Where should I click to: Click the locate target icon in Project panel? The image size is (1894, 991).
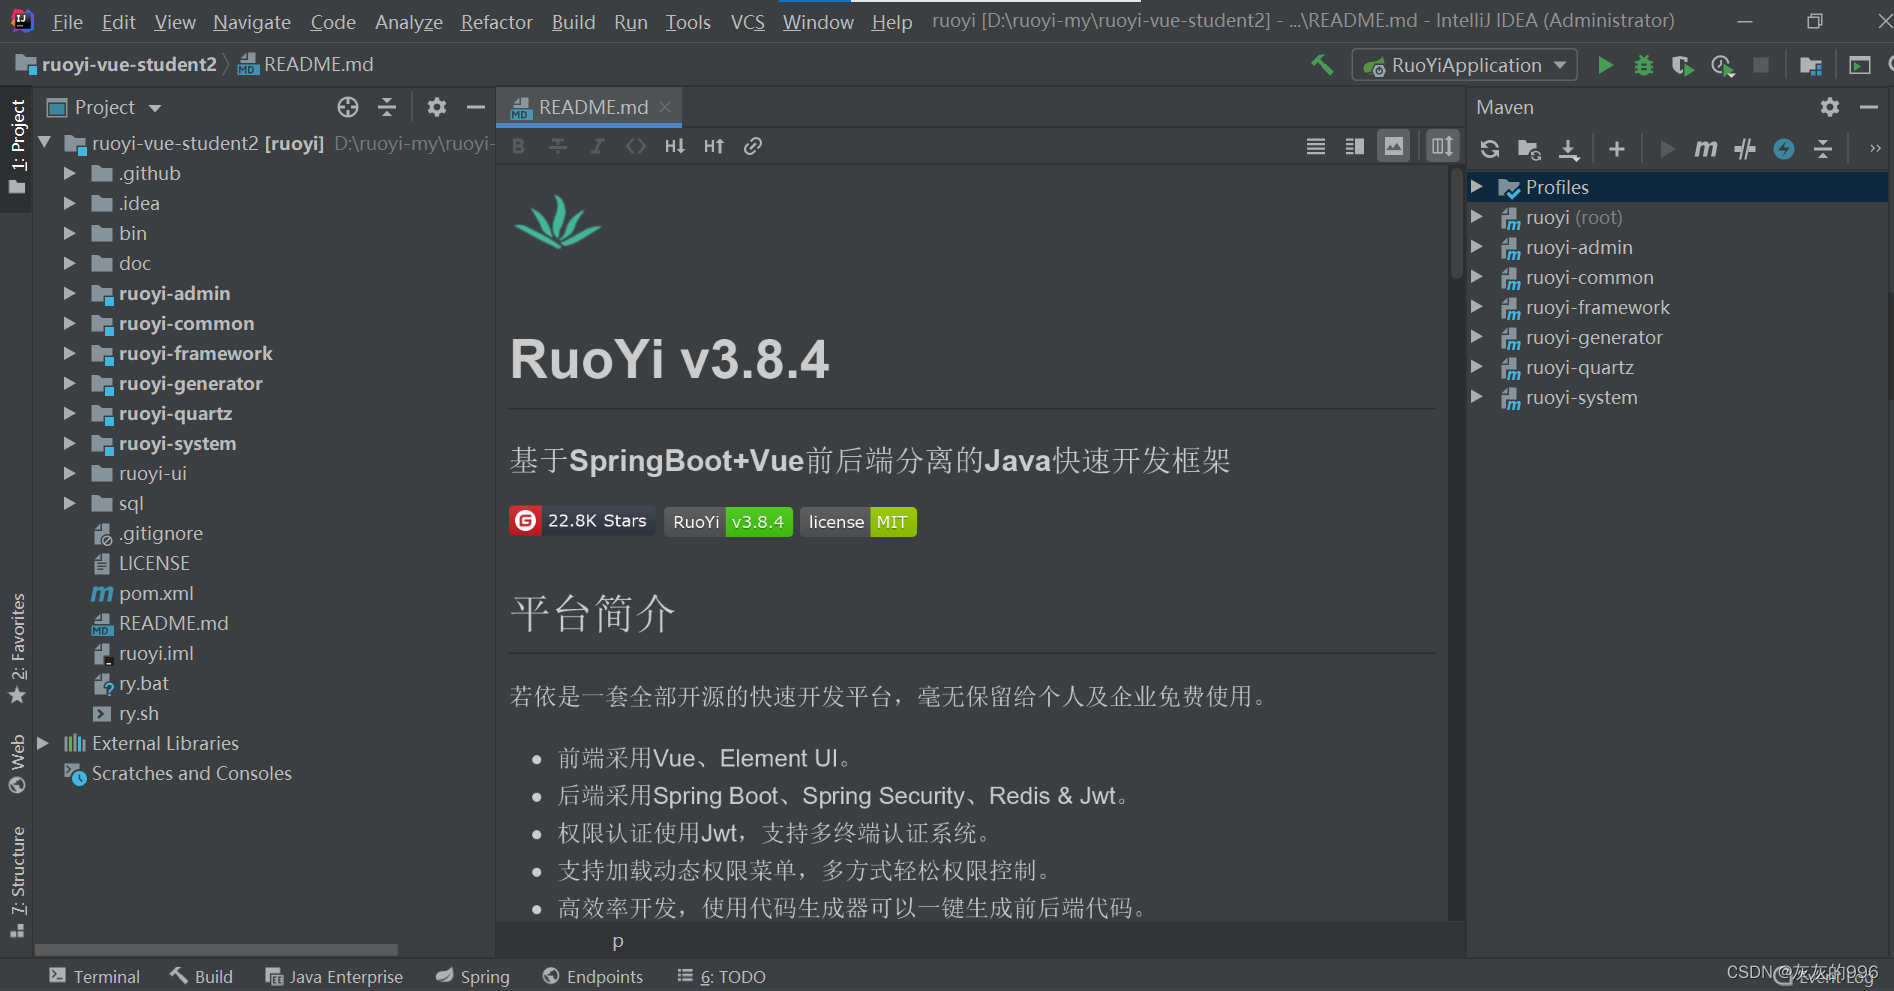point(348,107)
